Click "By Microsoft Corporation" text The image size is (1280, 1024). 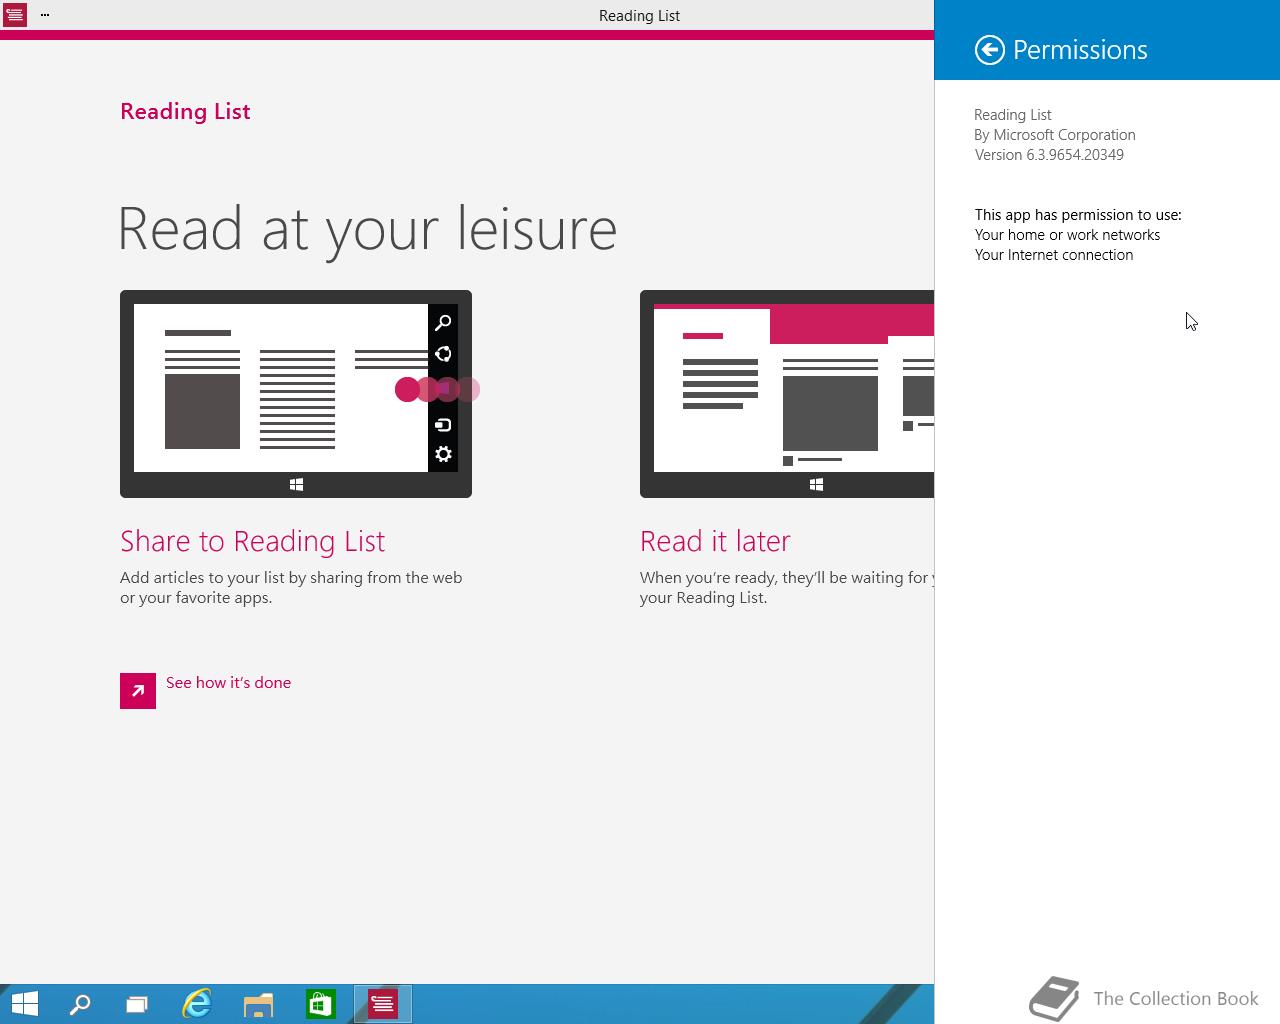point(1055,135)
